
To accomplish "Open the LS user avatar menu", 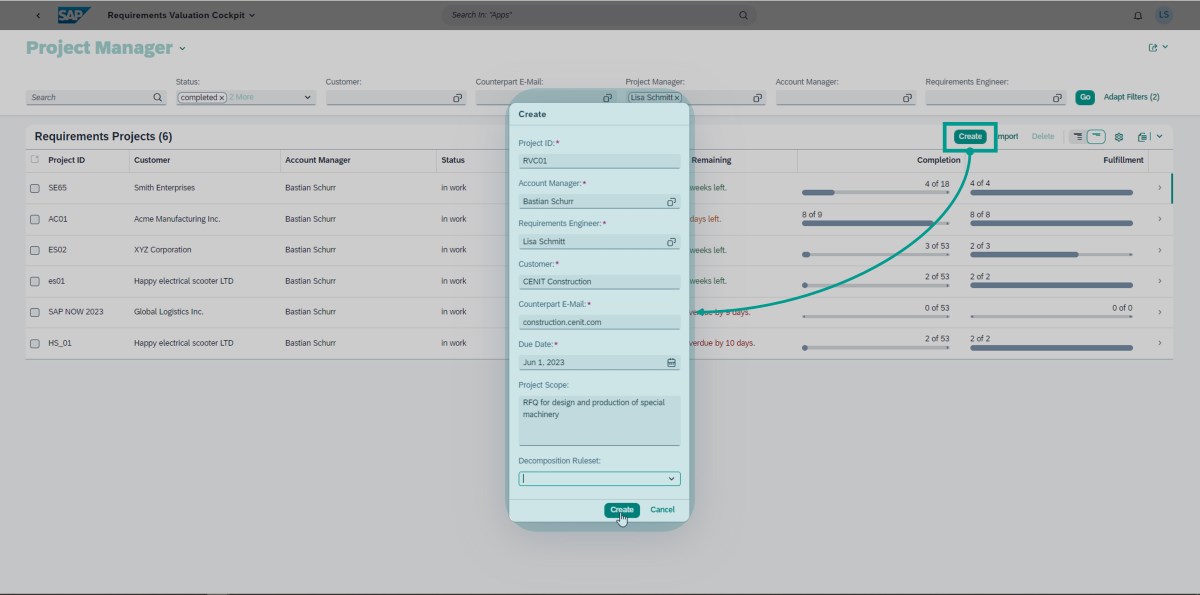I will [1163, 15].
